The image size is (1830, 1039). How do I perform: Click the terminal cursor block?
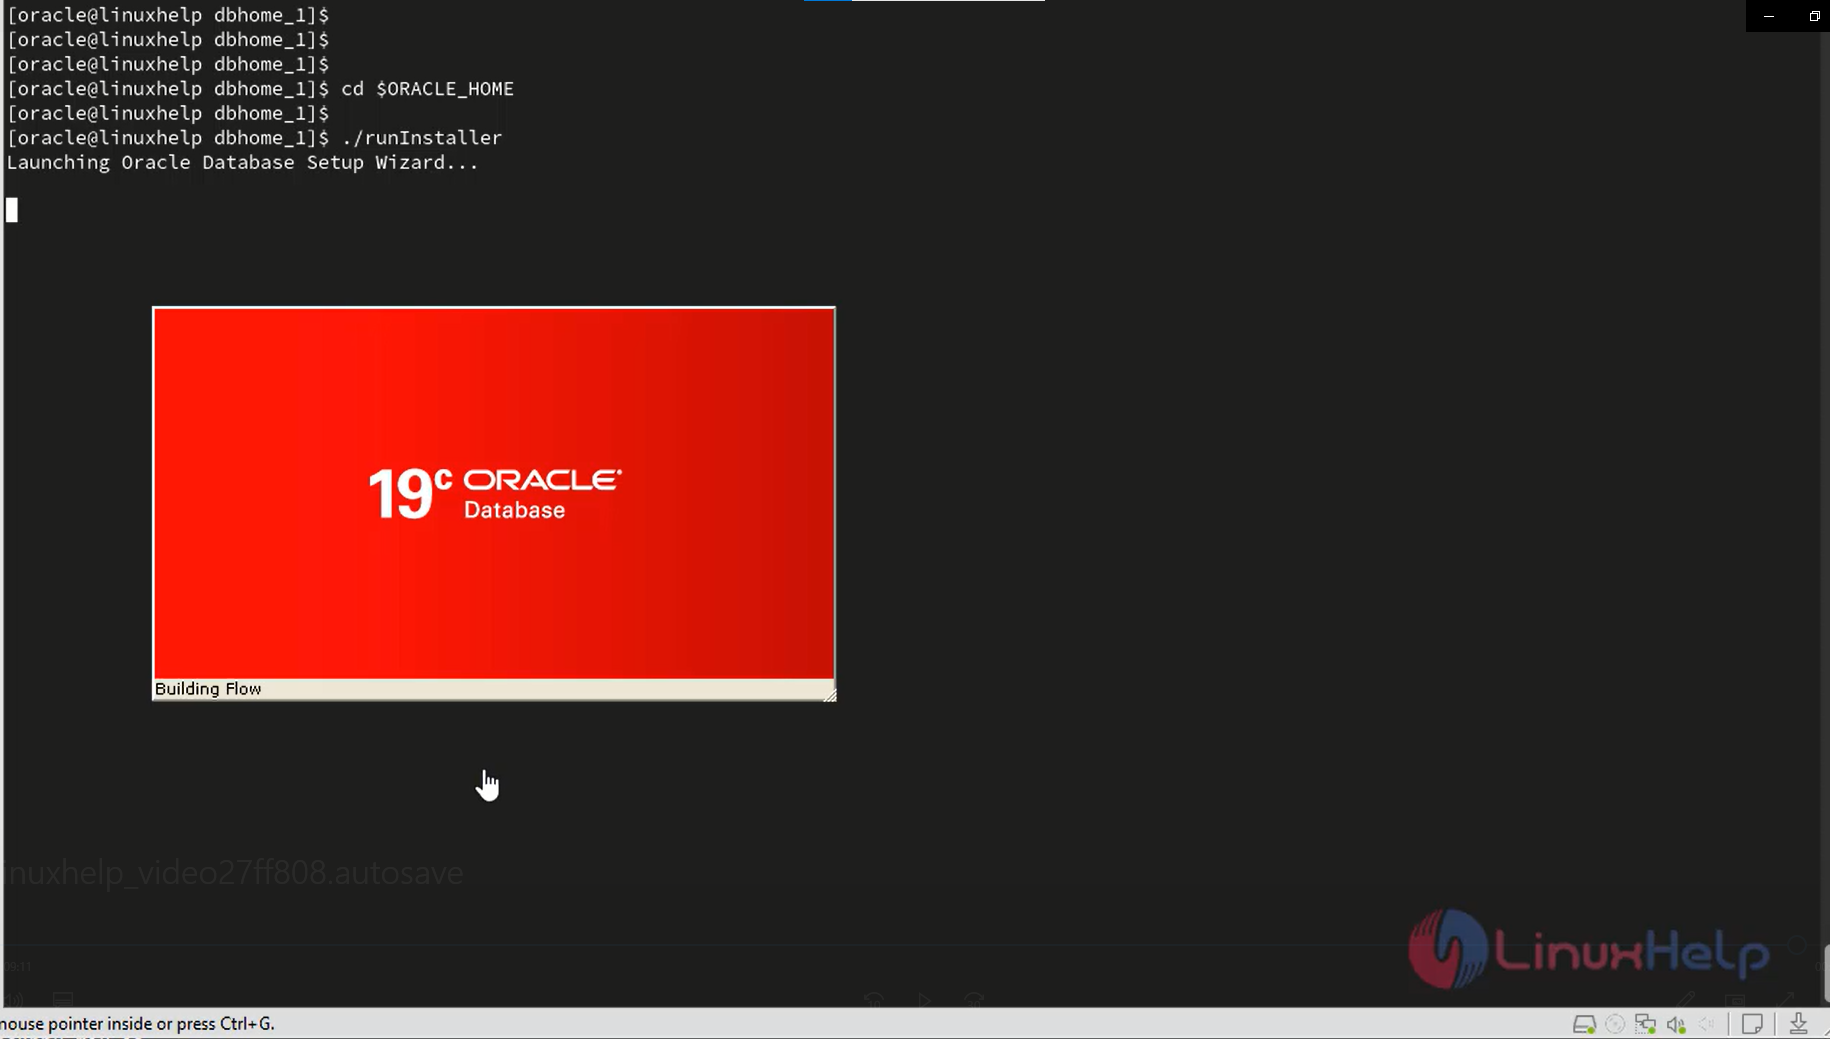12,210
